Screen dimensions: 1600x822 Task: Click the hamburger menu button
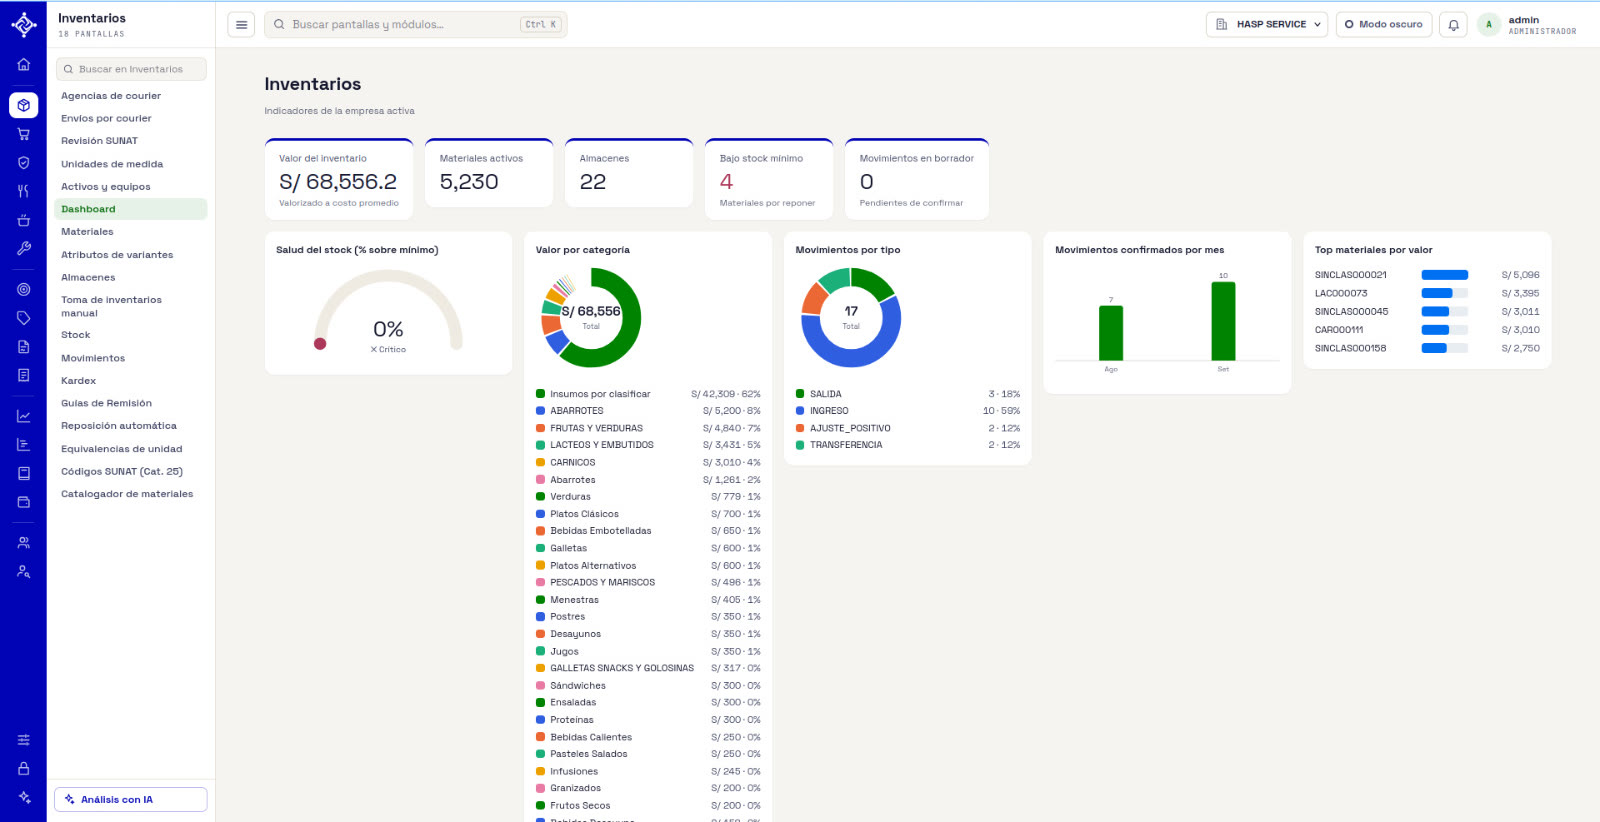coord(241,25)
